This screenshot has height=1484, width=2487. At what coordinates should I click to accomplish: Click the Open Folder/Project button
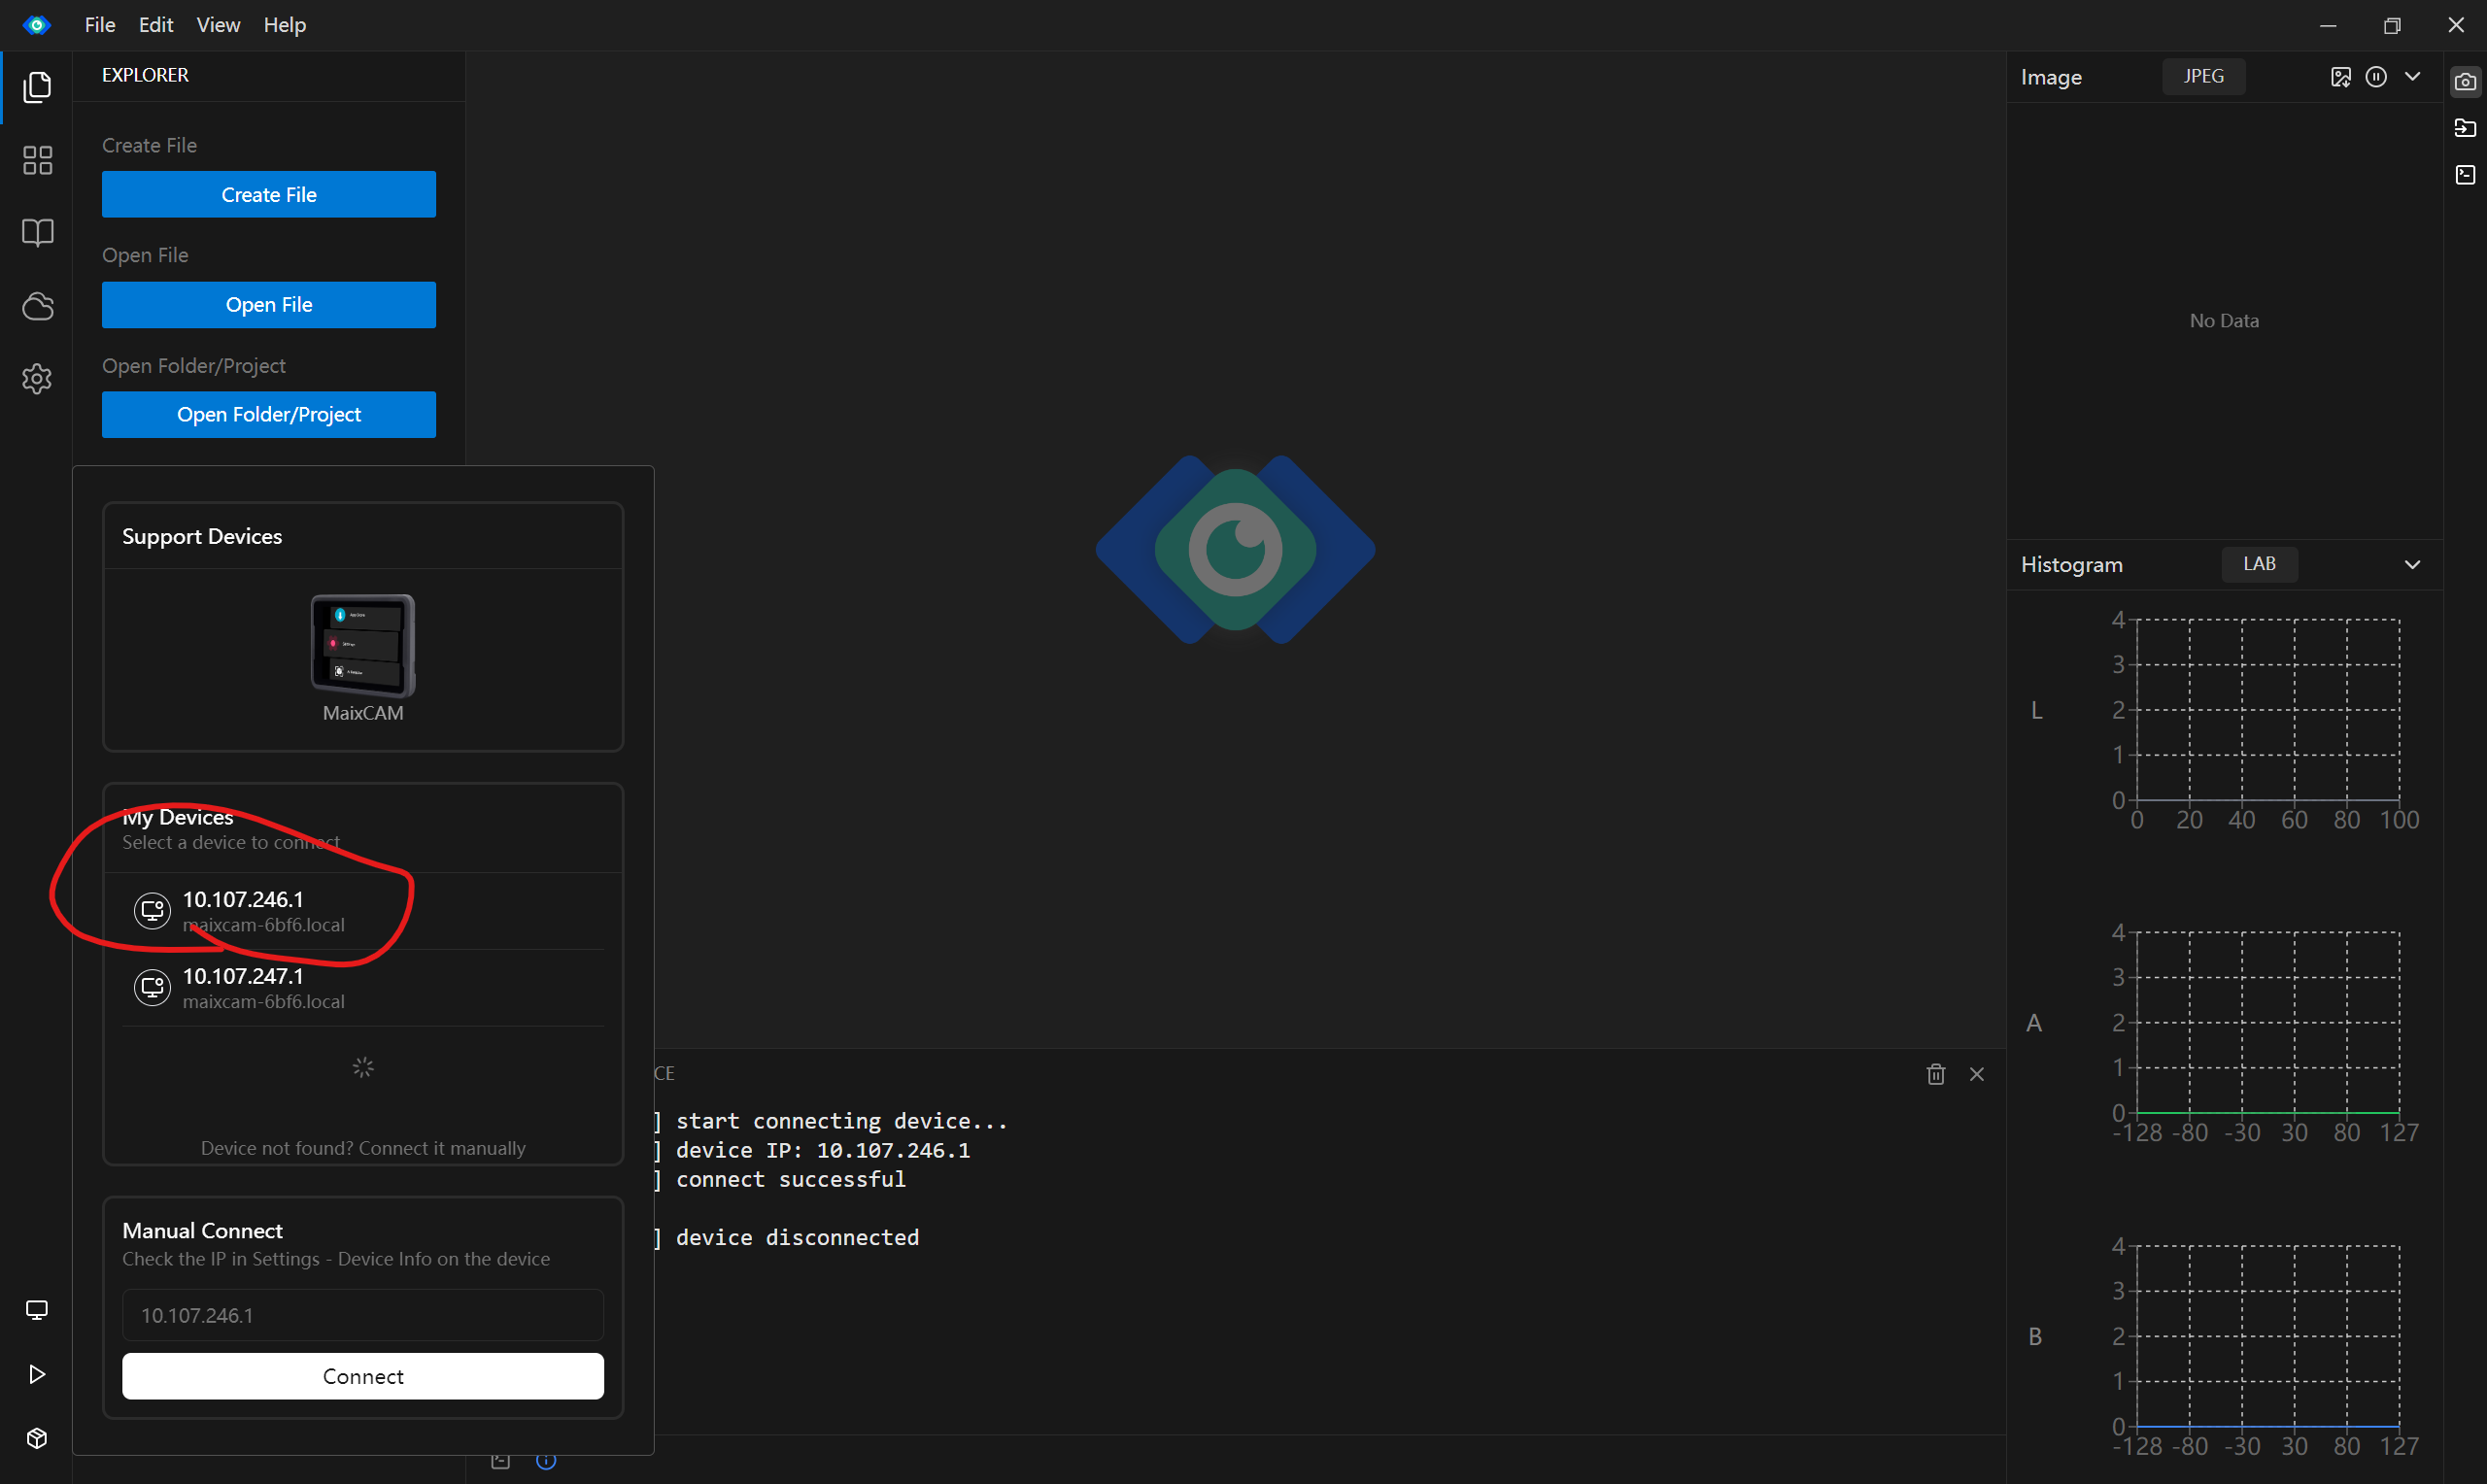[269, 414]
